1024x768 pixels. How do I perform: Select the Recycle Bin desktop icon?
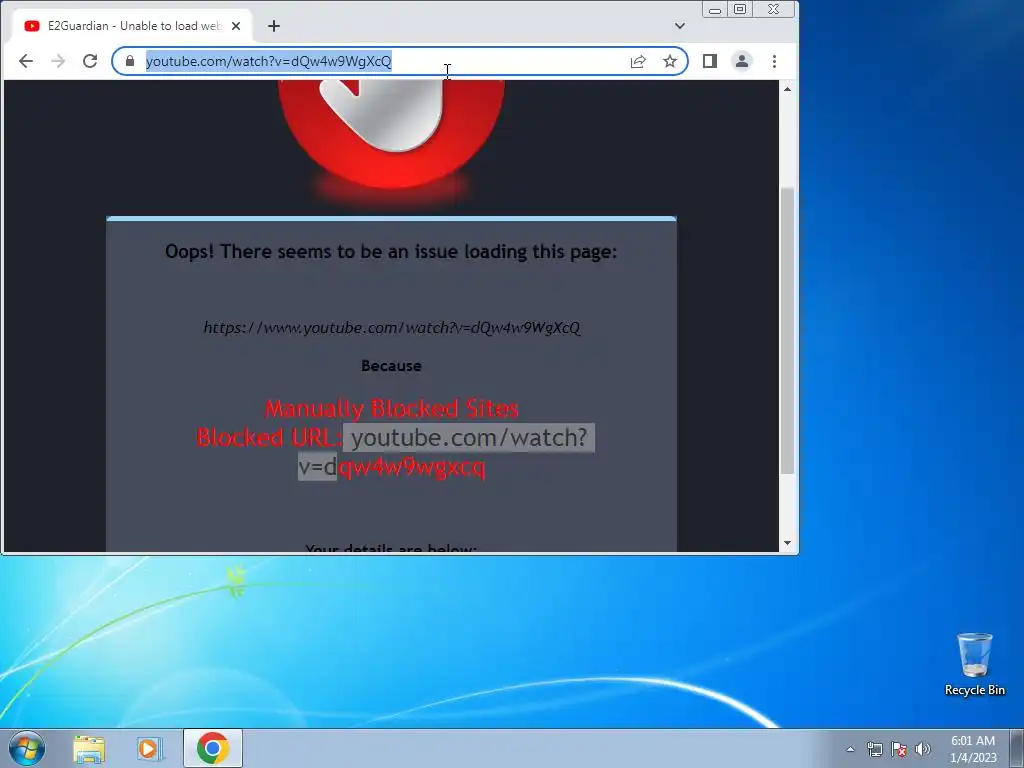(974, 665)
